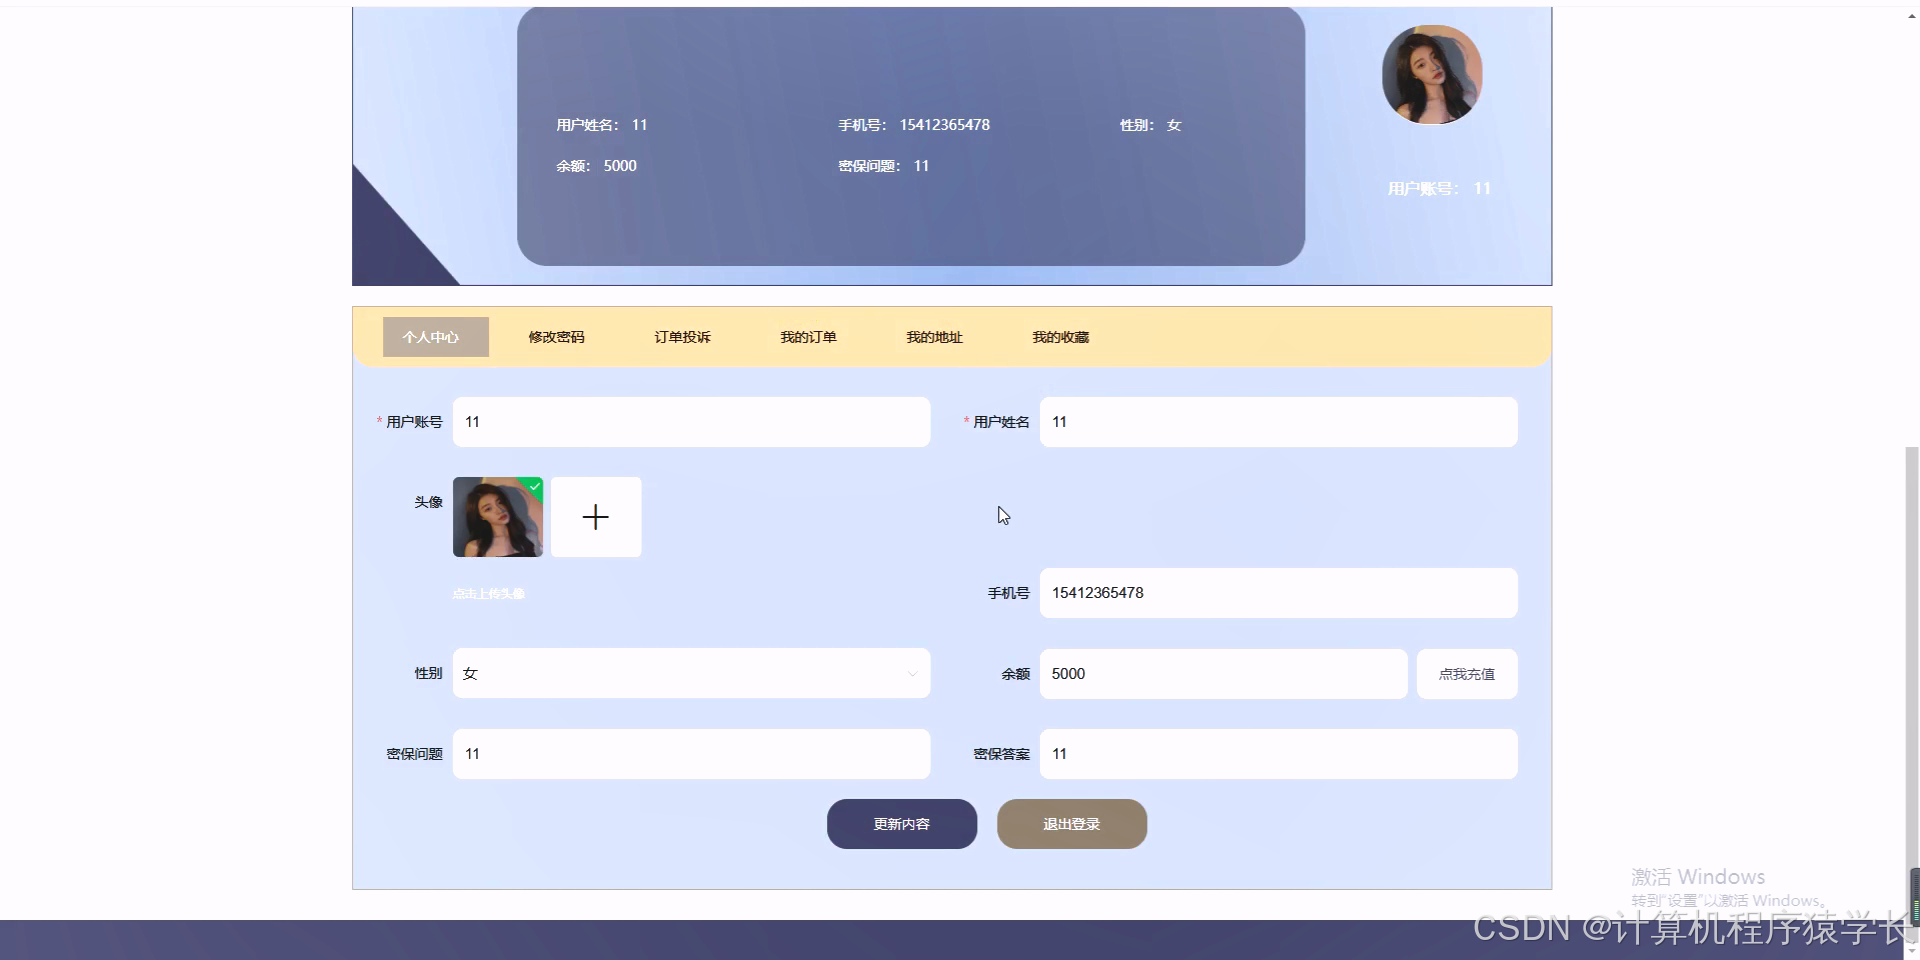Click the 余额 balance input field

click(x=1222, y=673)
